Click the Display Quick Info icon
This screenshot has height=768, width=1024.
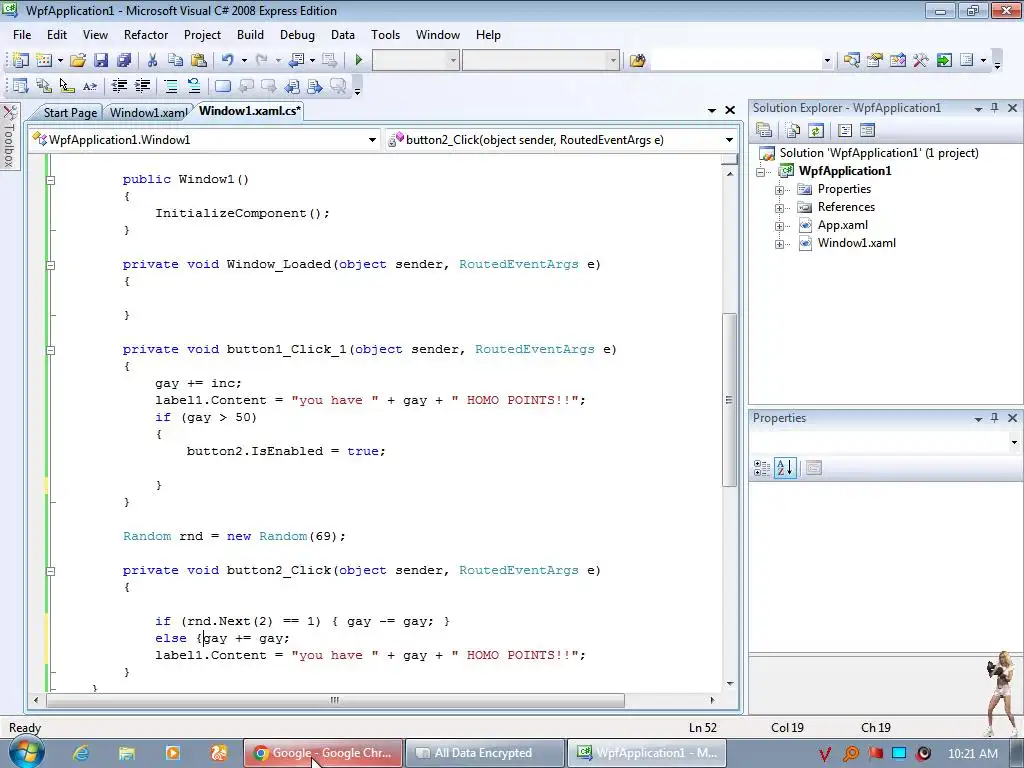(x=67, y=86)
